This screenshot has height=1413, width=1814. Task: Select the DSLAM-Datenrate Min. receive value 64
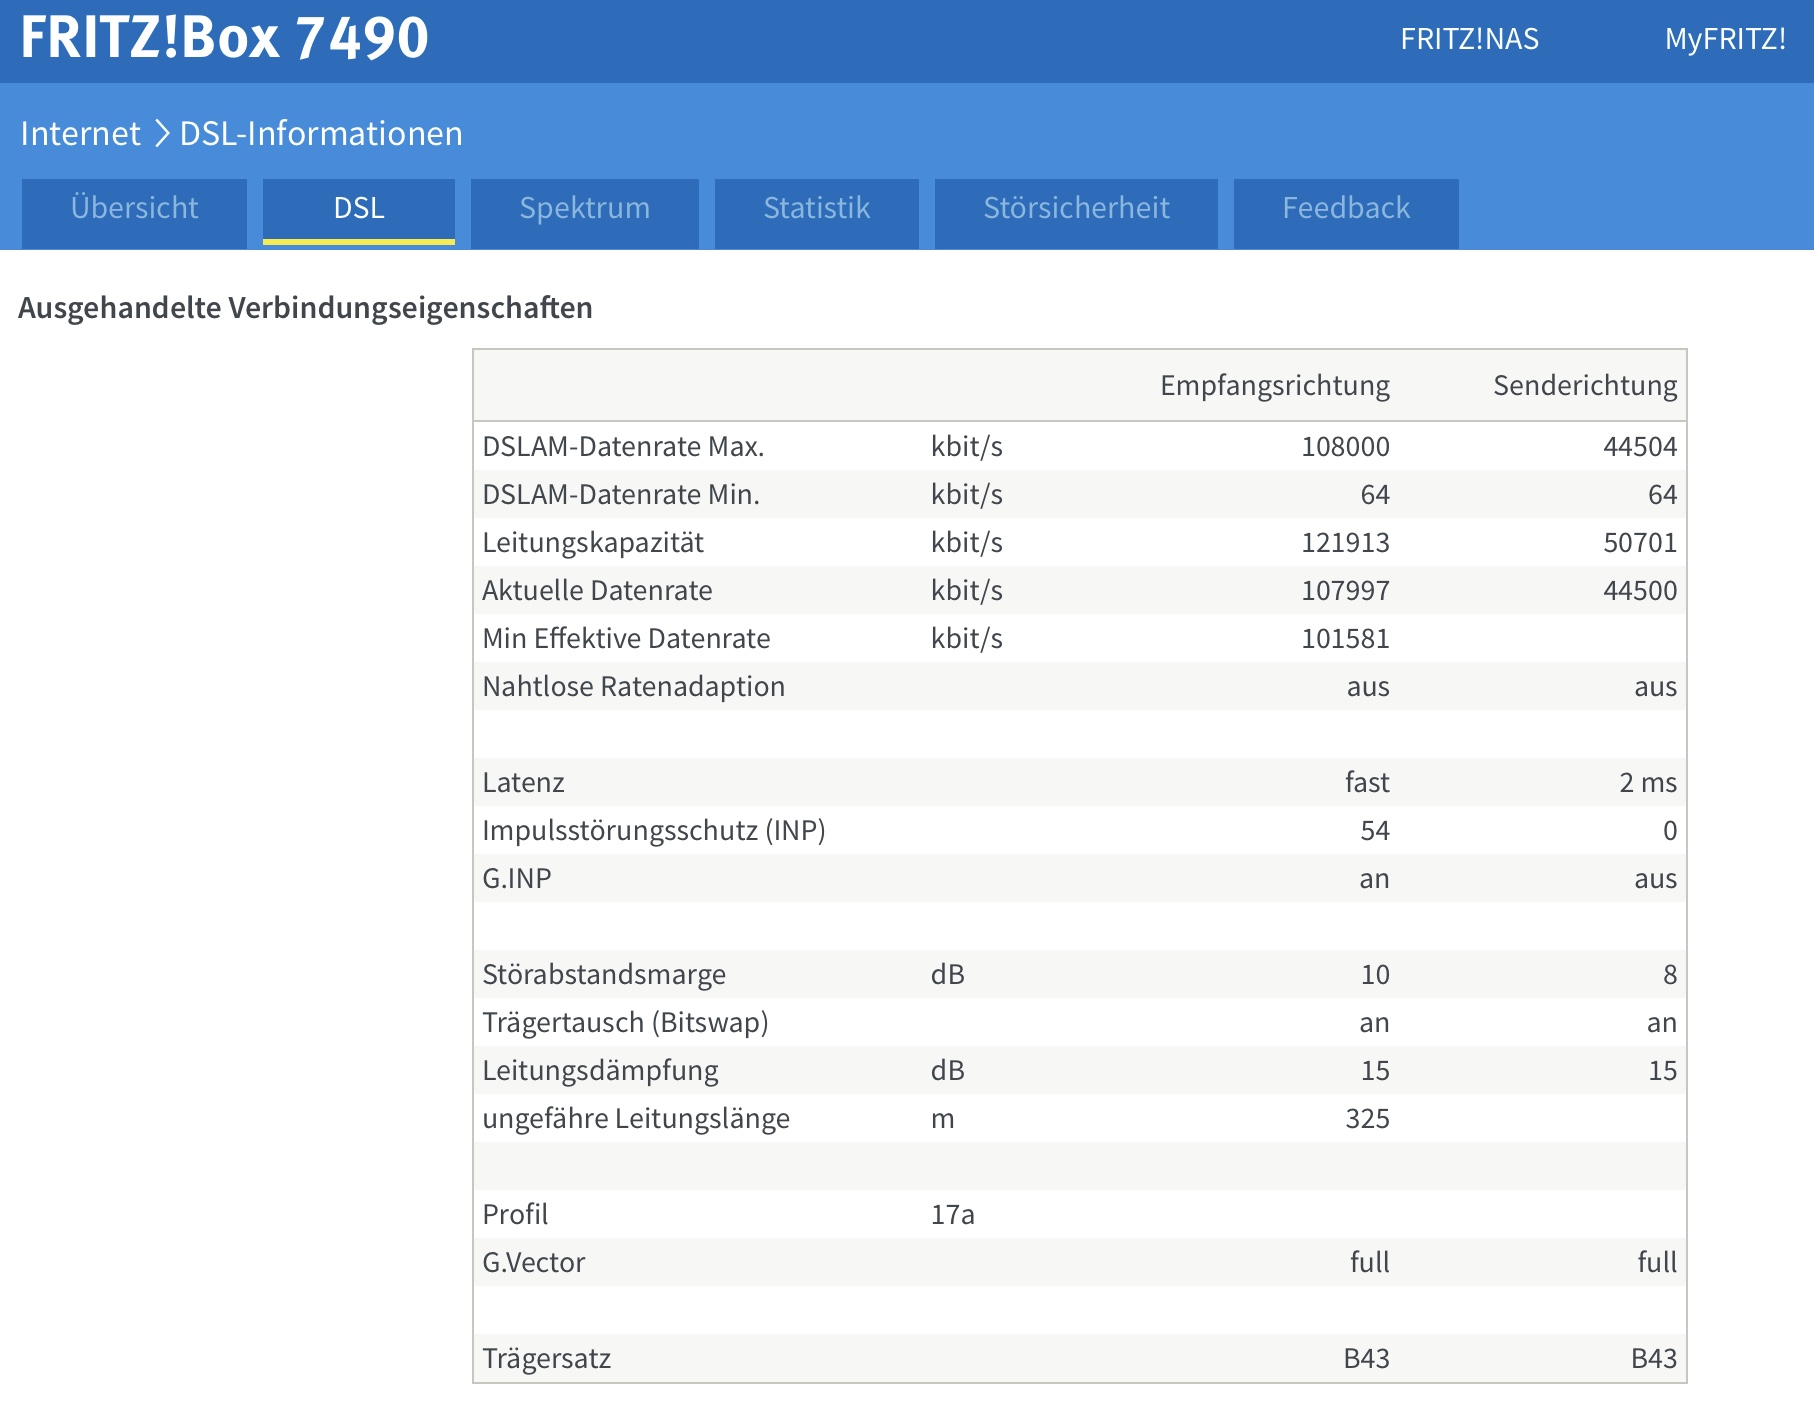1375,494
